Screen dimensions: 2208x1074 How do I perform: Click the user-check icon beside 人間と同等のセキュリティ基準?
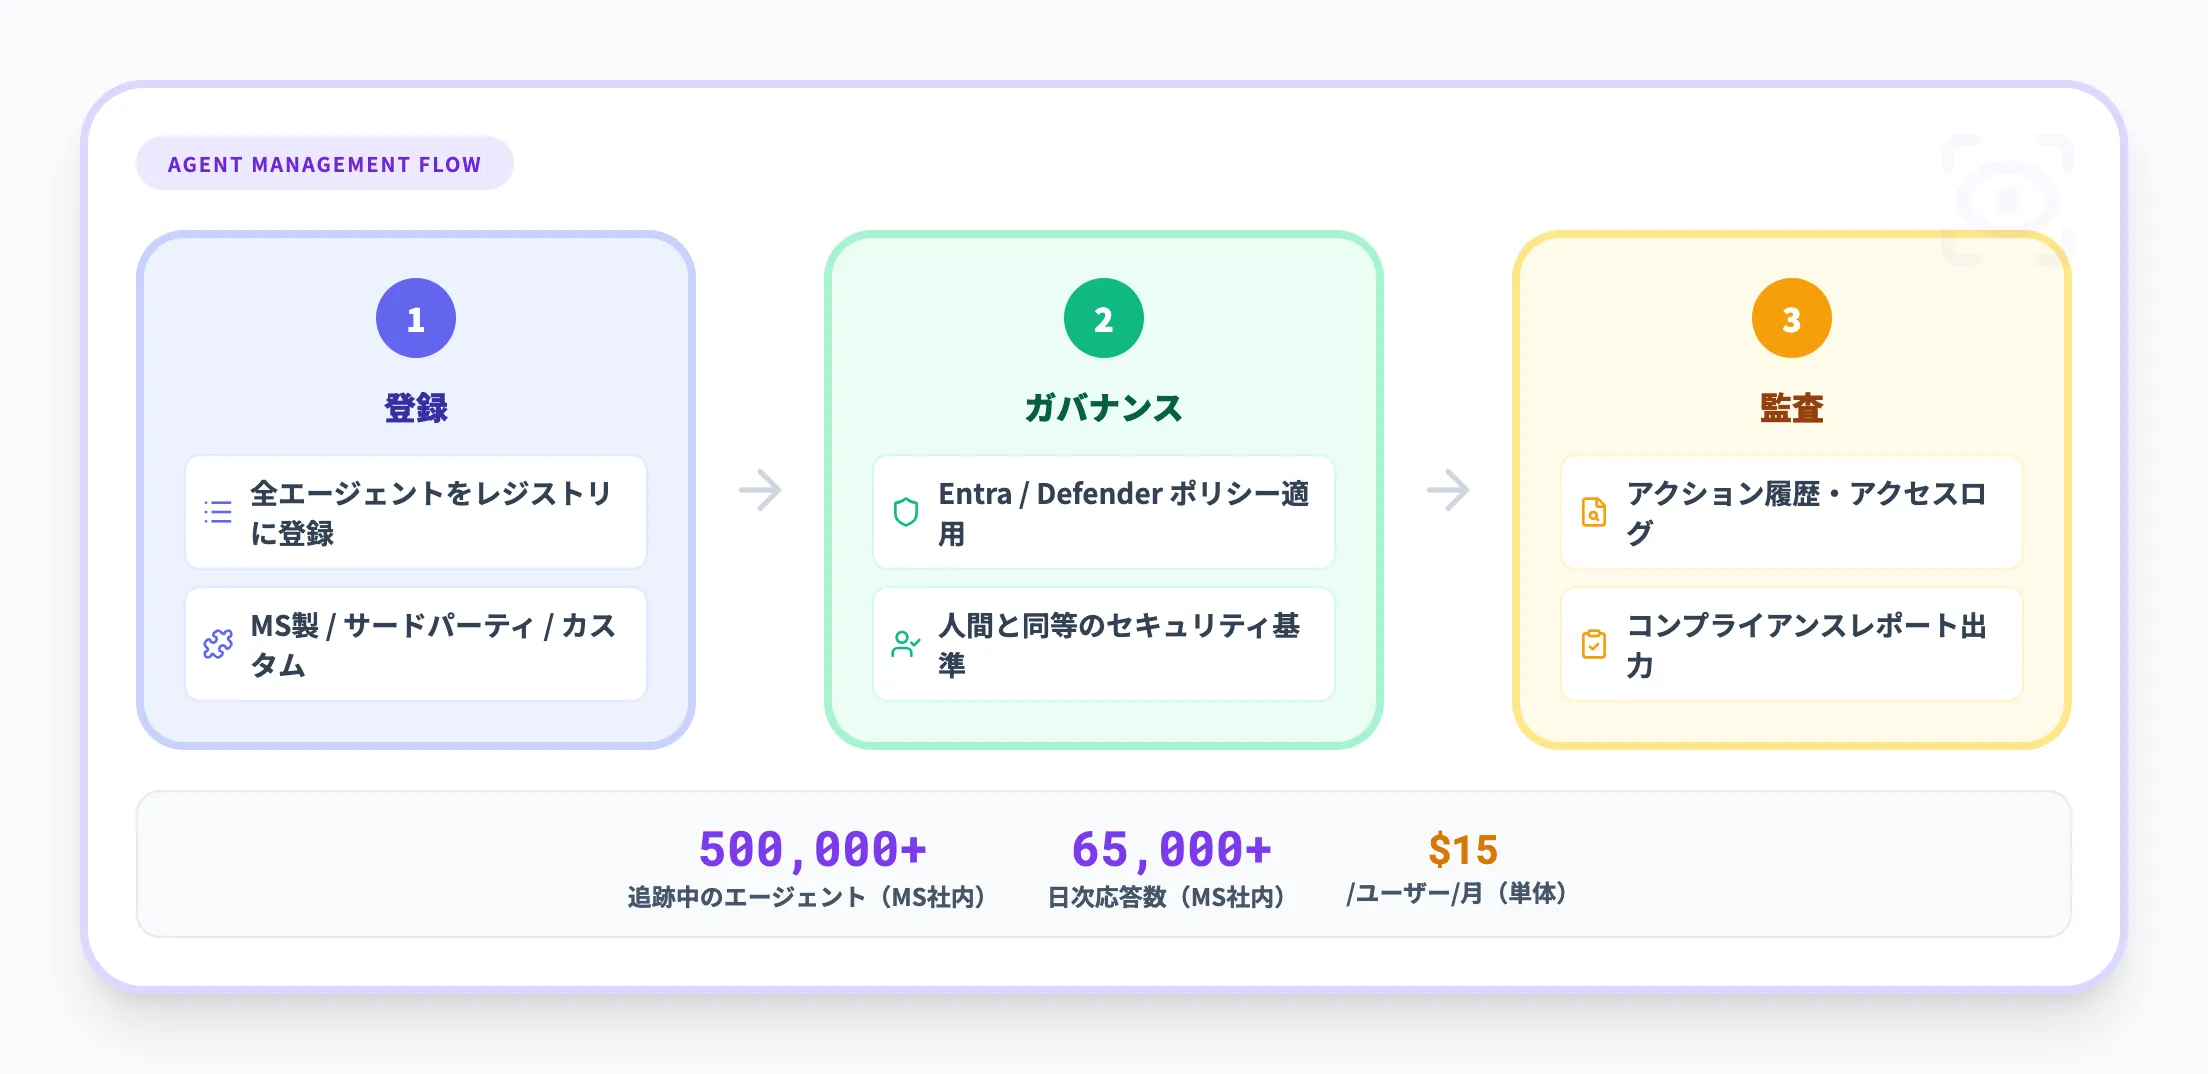coord(906,644)
